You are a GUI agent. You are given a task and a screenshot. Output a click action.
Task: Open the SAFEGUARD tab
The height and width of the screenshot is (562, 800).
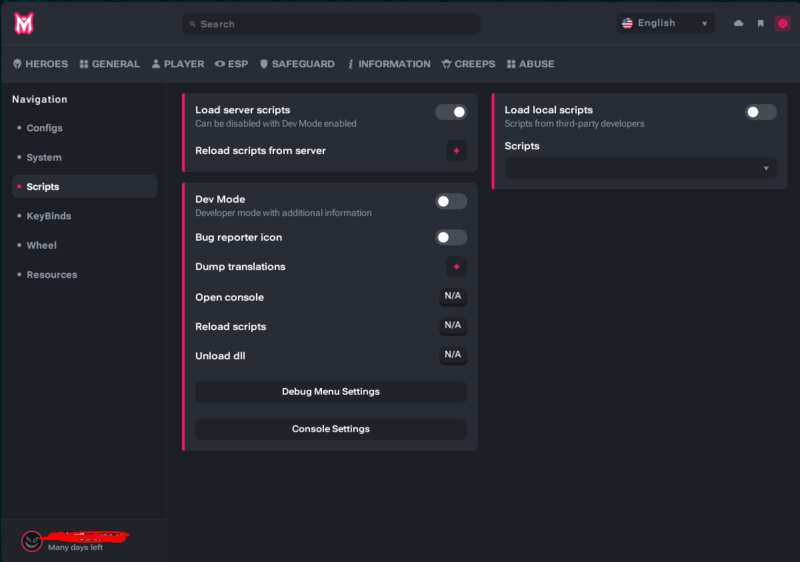click(x=297, y=64)
